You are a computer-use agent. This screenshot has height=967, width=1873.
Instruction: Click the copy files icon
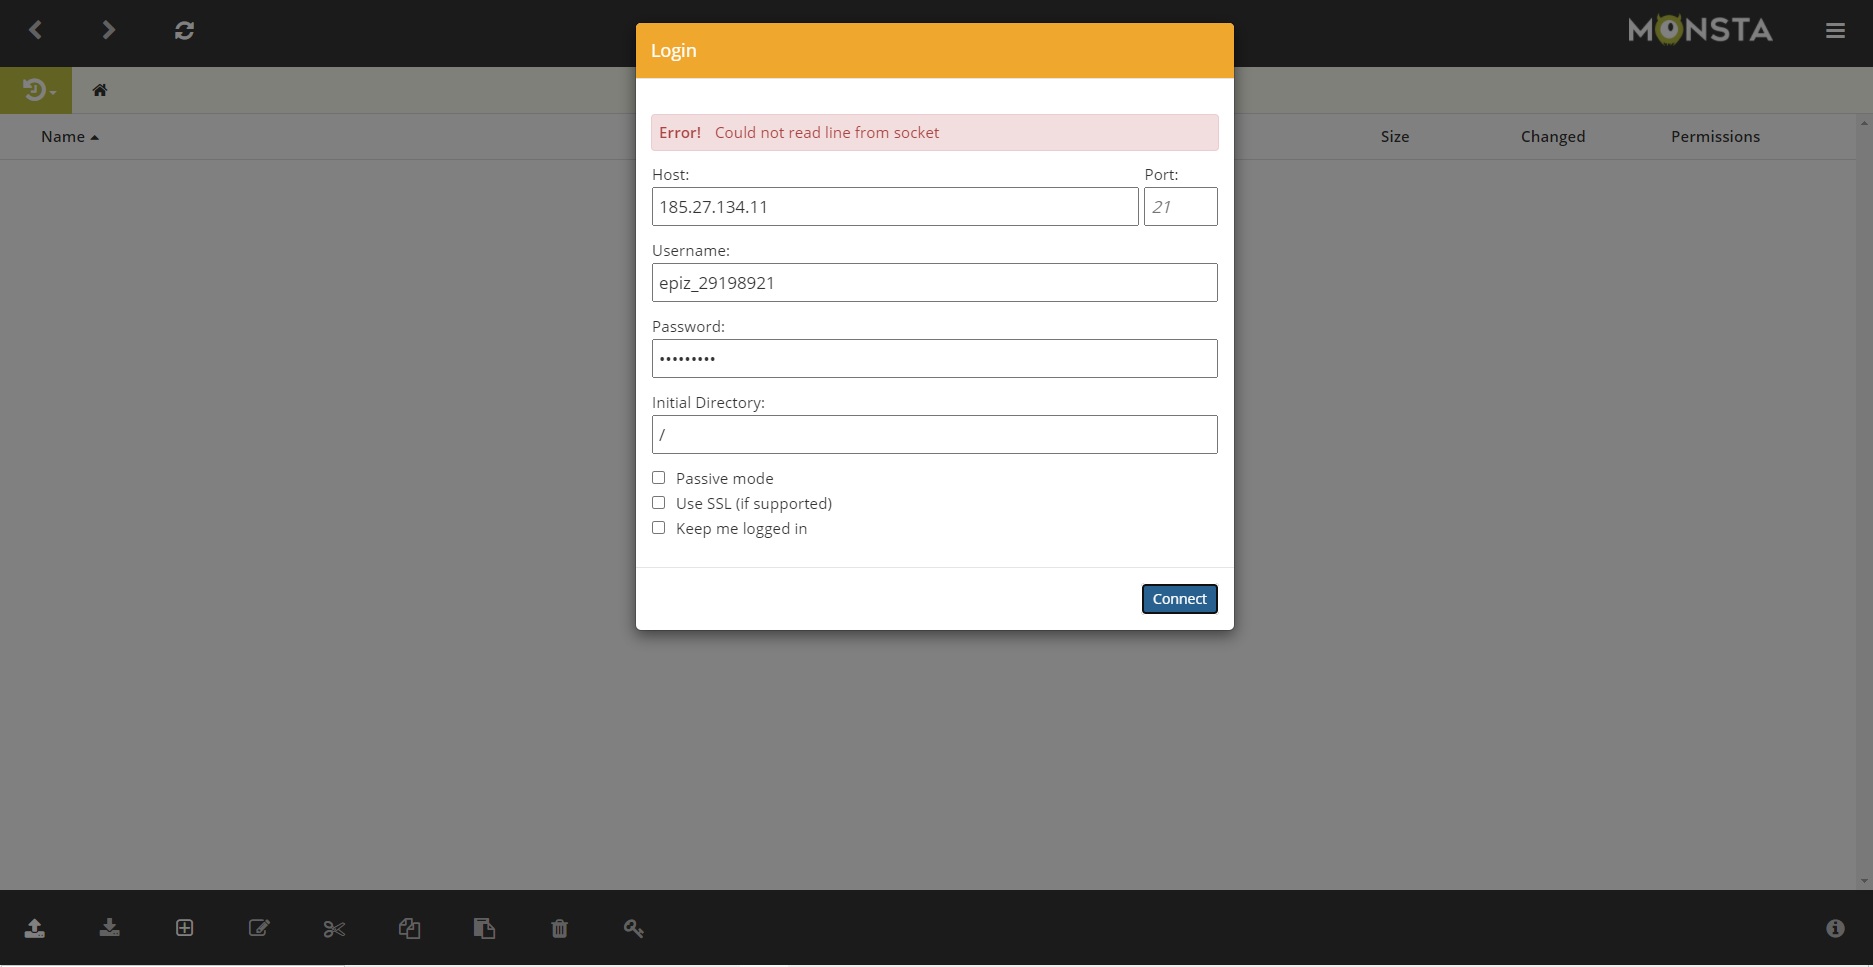[409, 928]
